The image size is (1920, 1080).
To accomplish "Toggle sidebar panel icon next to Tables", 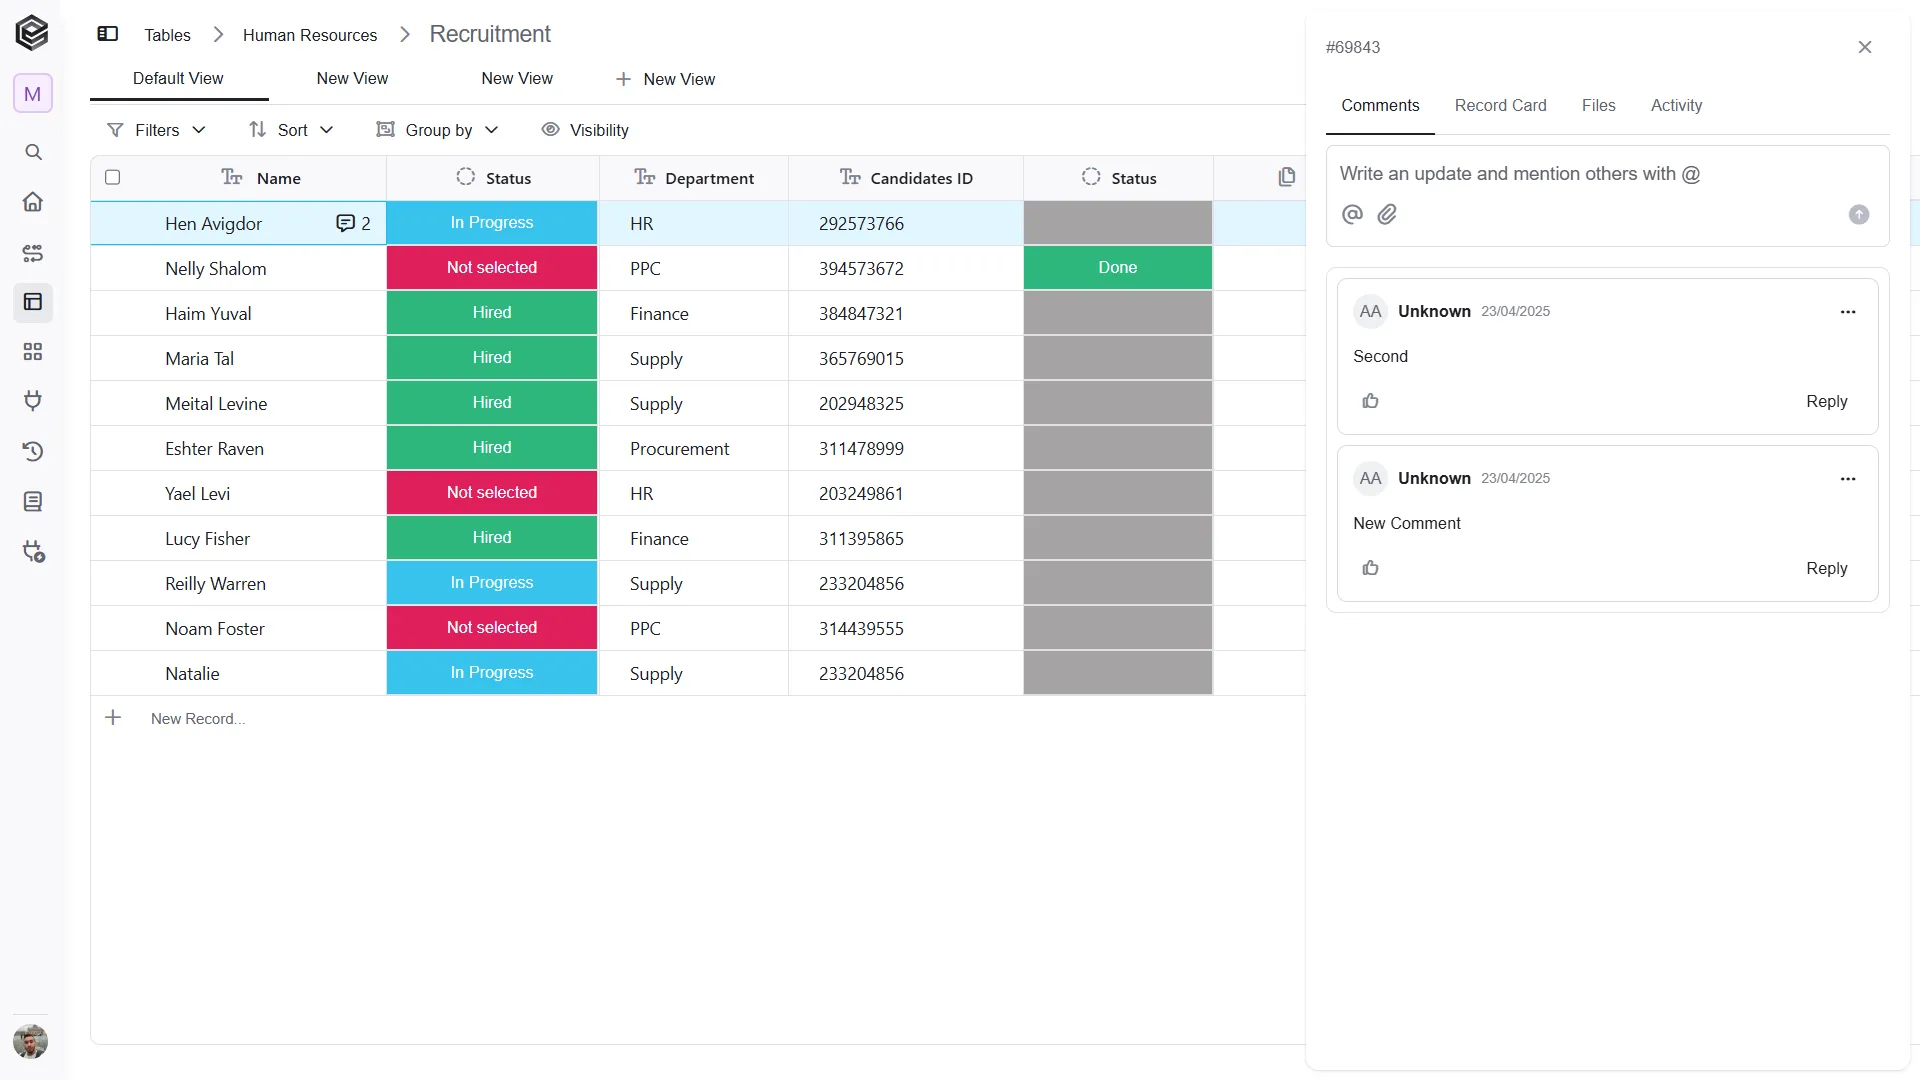I will [x=108, y=34].
